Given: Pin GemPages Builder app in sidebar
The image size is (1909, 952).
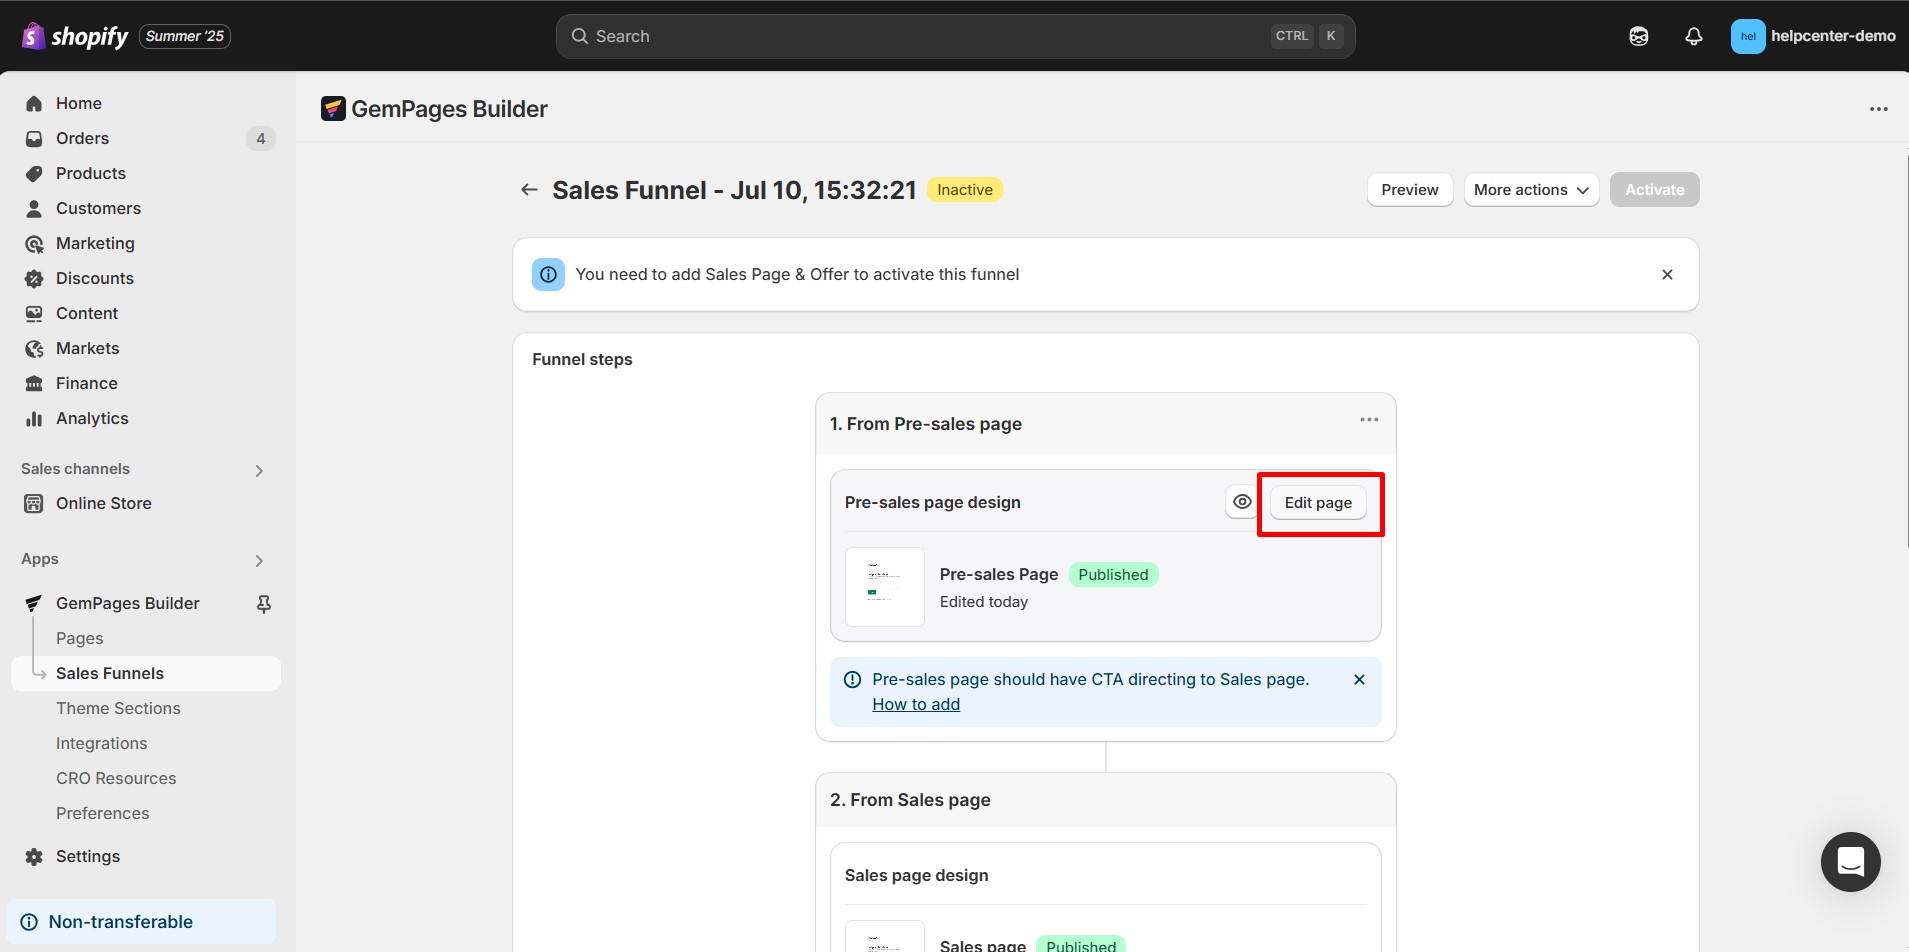Looking at the screenshot, I should pos(264,604).
